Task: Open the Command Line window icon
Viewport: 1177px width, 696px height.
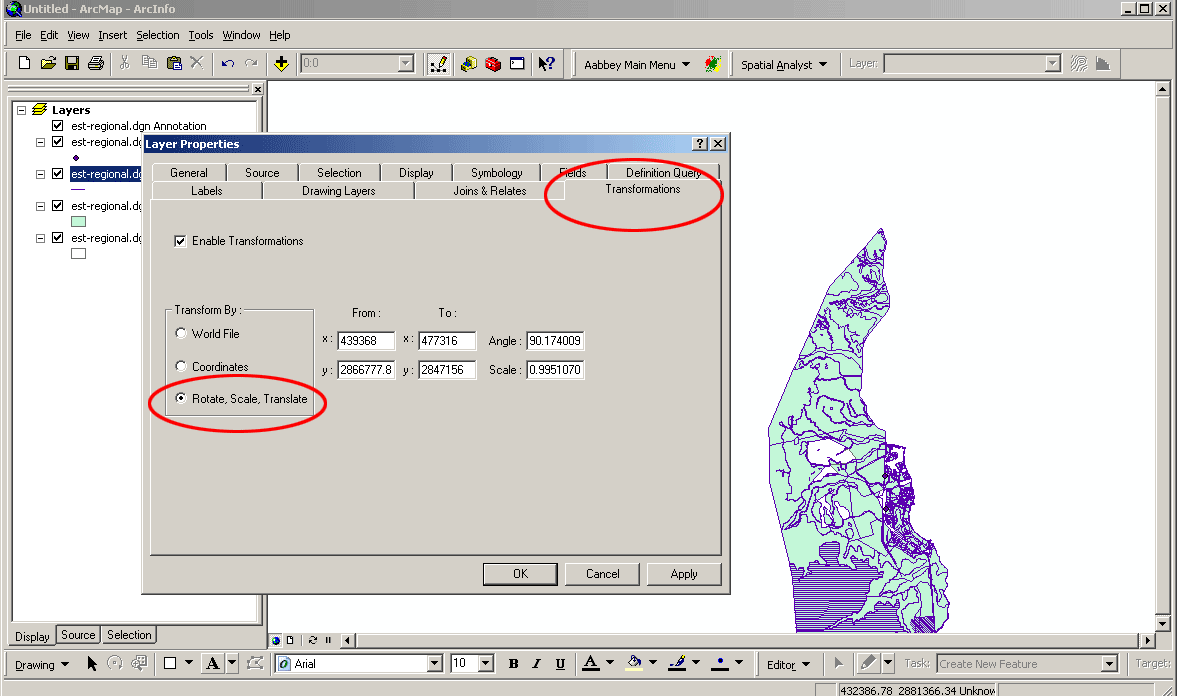Action: 517,63
